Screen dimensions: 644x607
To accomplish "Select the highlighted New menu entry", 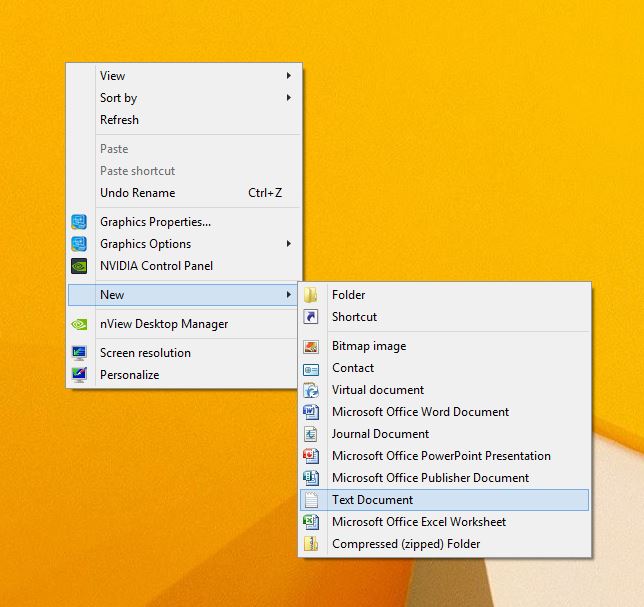I will pyautogui.click(x=183, y=295).
